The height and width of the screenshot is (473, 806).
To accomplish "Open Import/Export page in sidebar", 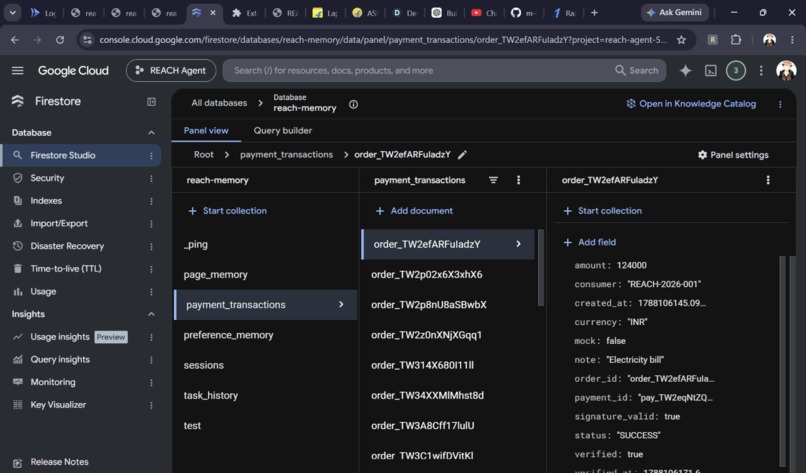I will point(59,223).
